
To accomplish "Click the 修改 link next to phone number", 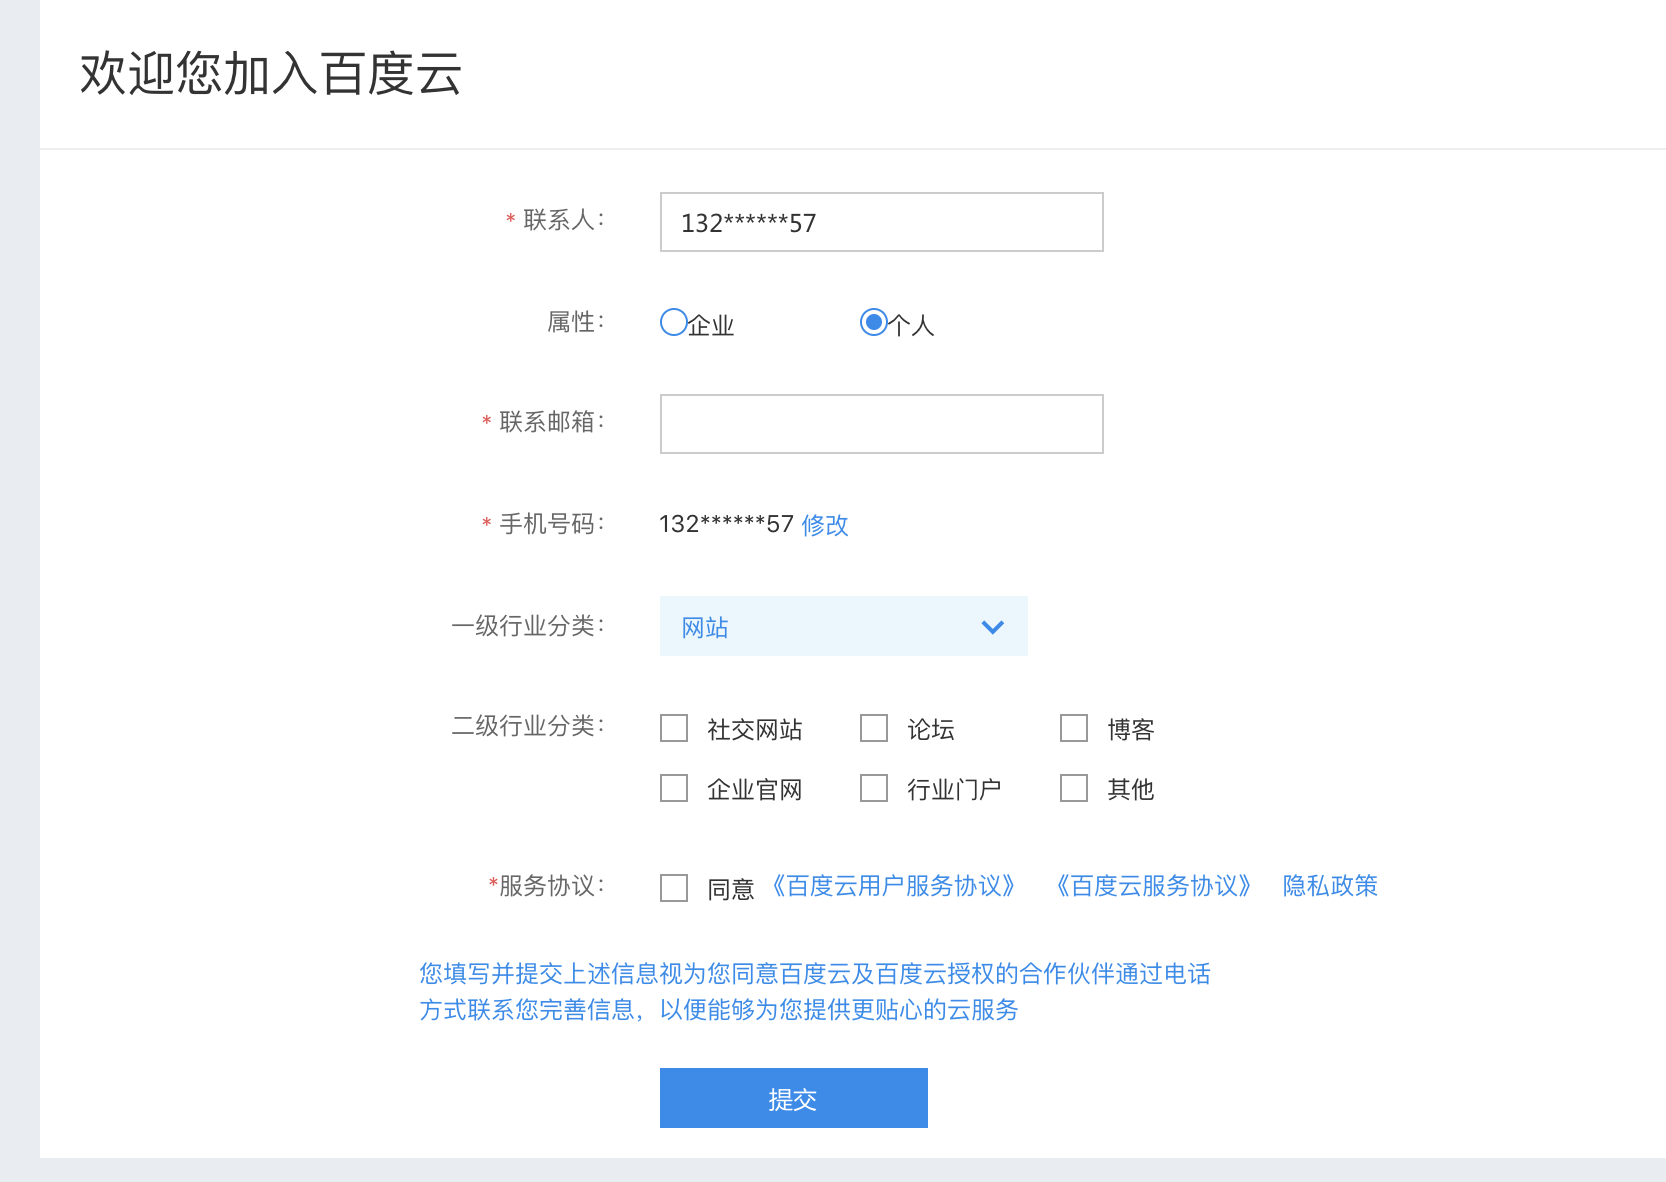I will (x=825, y=525).
